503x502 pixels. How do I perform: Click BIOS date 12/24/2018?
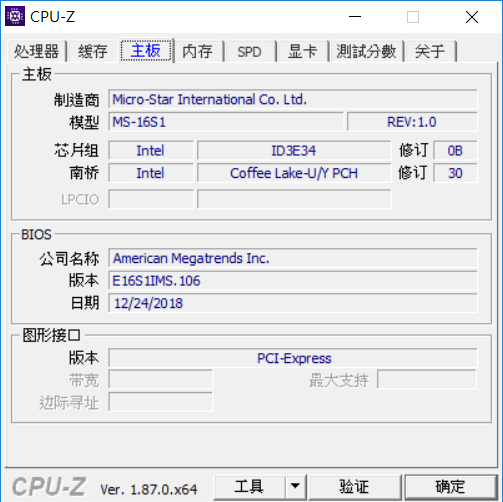point(293,303)
